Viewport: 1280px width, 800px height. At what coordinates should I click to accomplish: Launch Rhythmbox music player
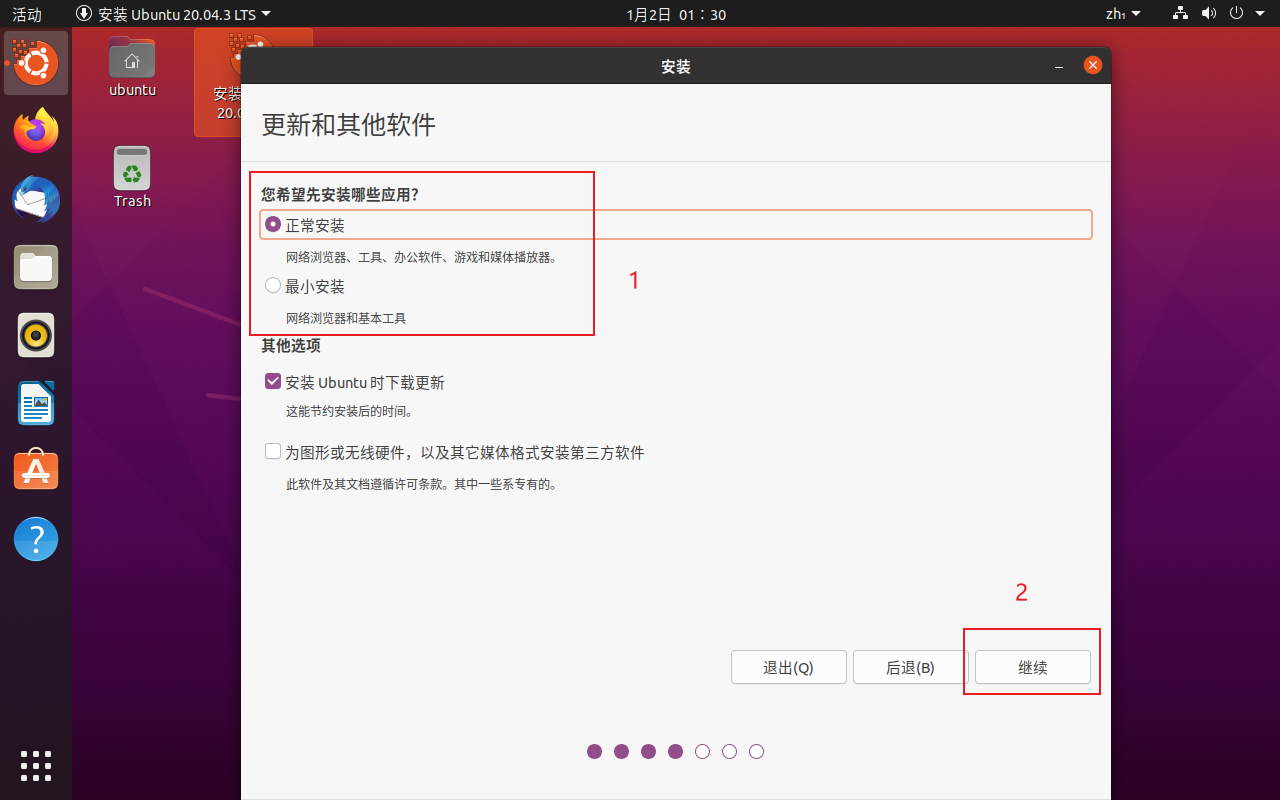coord(36,335)
